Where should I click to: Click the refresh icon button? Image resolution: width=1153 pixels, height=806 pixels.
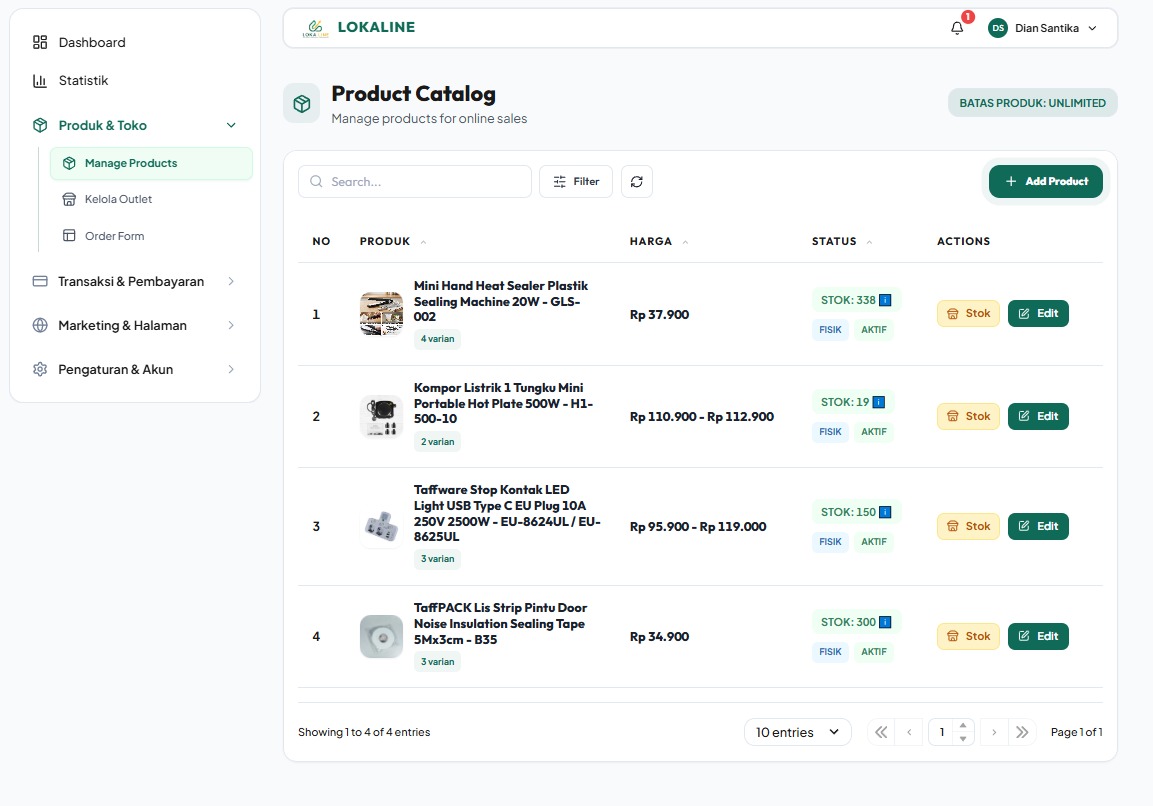click(x=637, y=182)
